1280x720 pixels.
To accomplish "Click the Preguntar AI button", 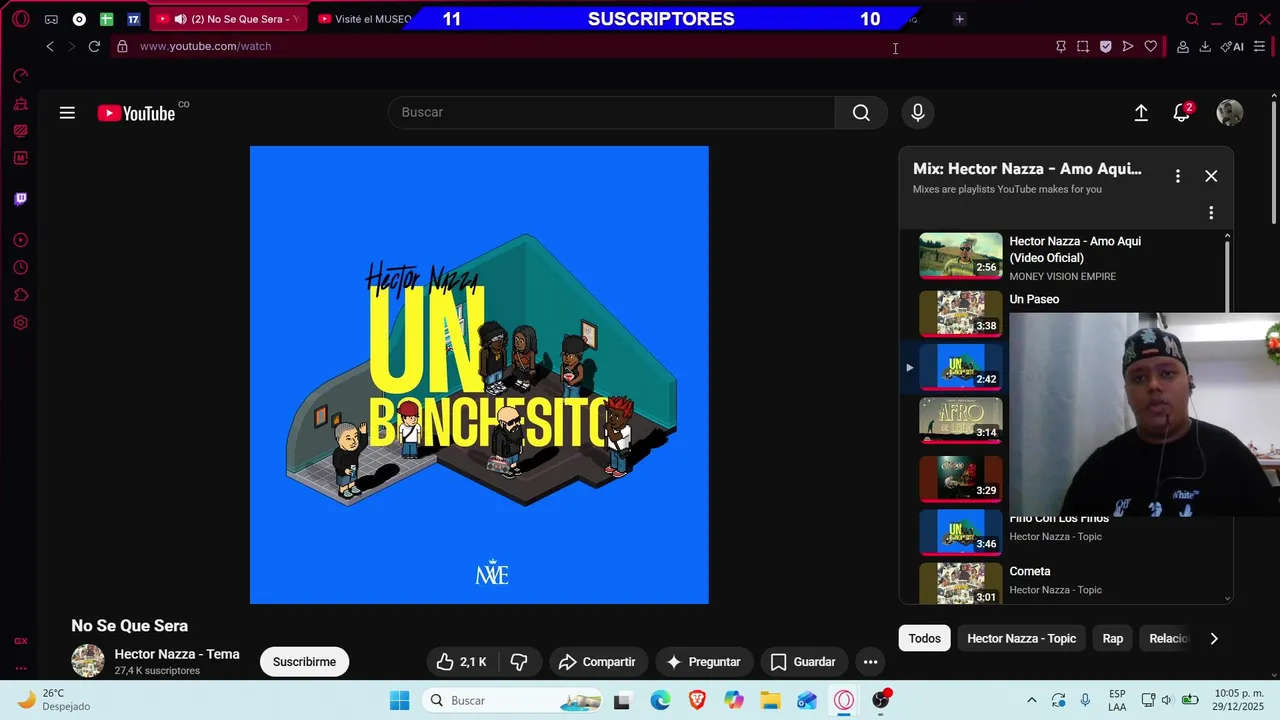I will [704, 662].
